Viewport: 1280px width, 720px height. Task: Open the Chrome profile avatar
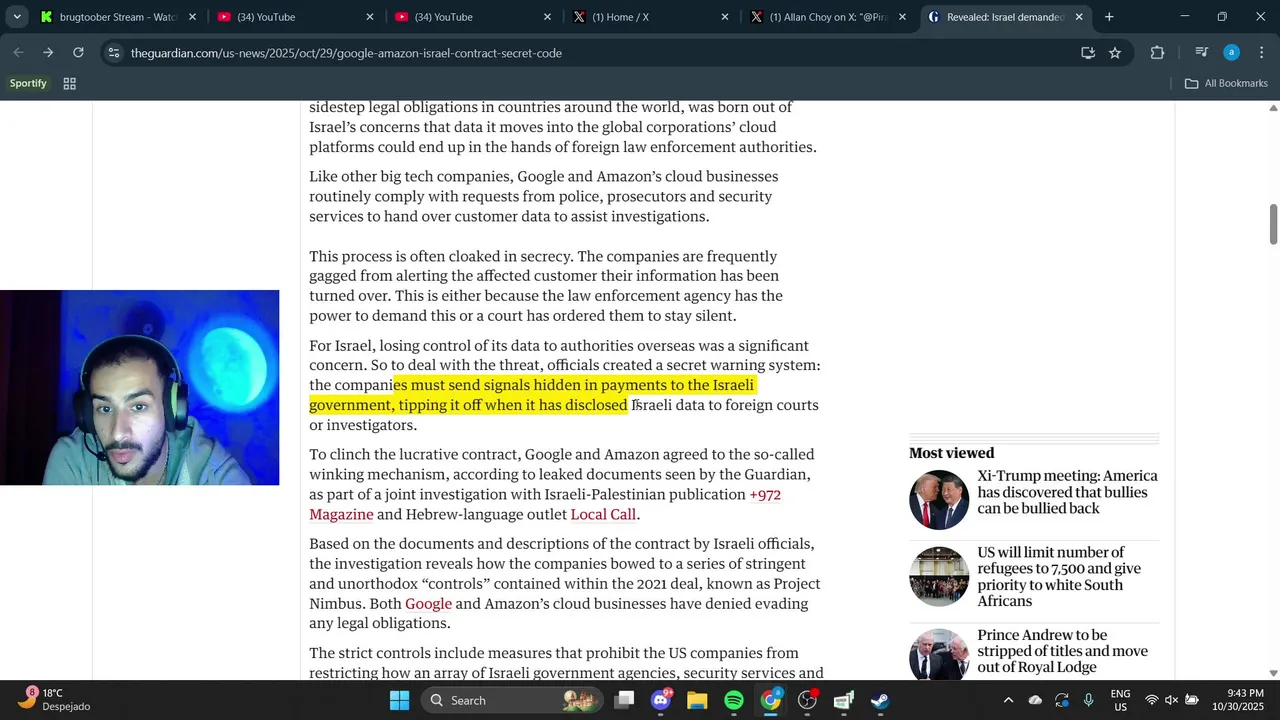pos(1232,53)
